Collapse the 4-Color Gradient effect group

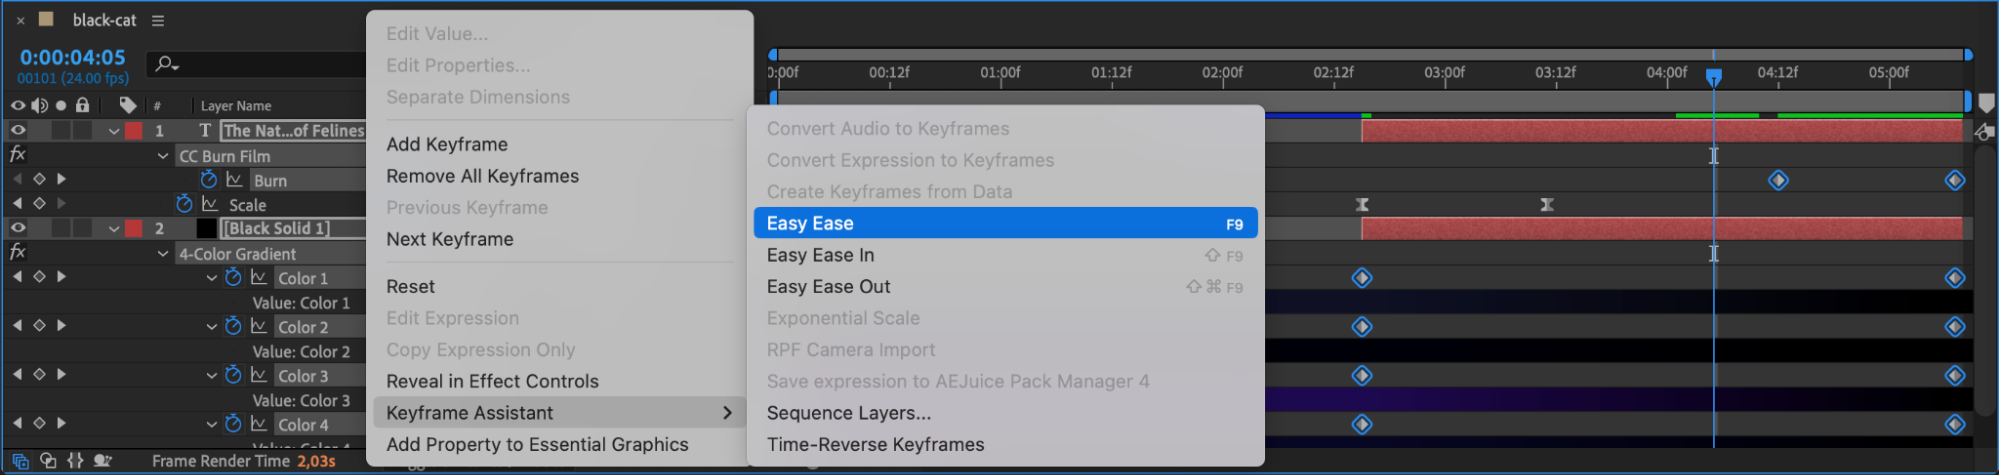click(x=163, y=254)
